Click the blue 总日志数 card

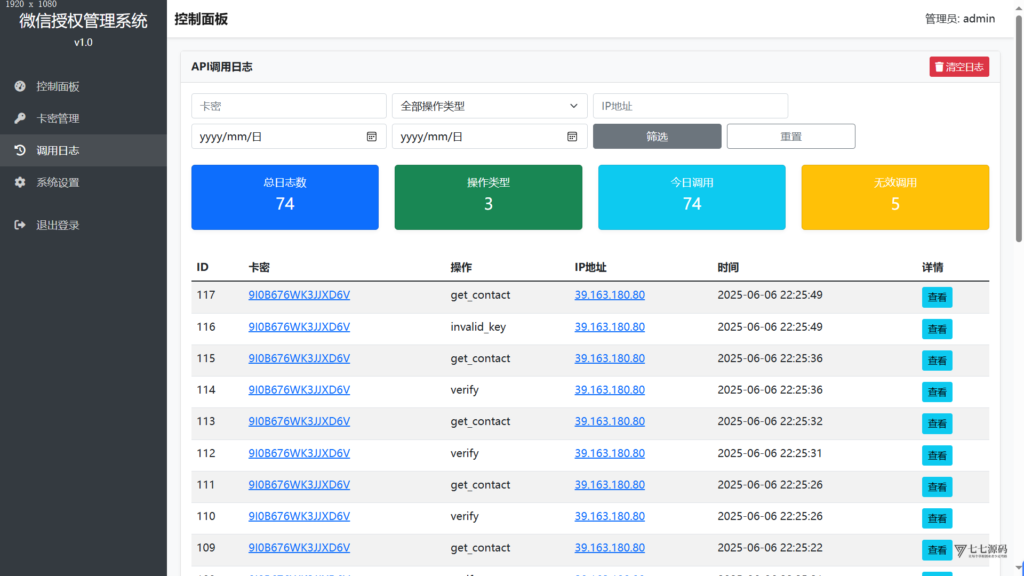pyautogui.click(x=285, y=197)
